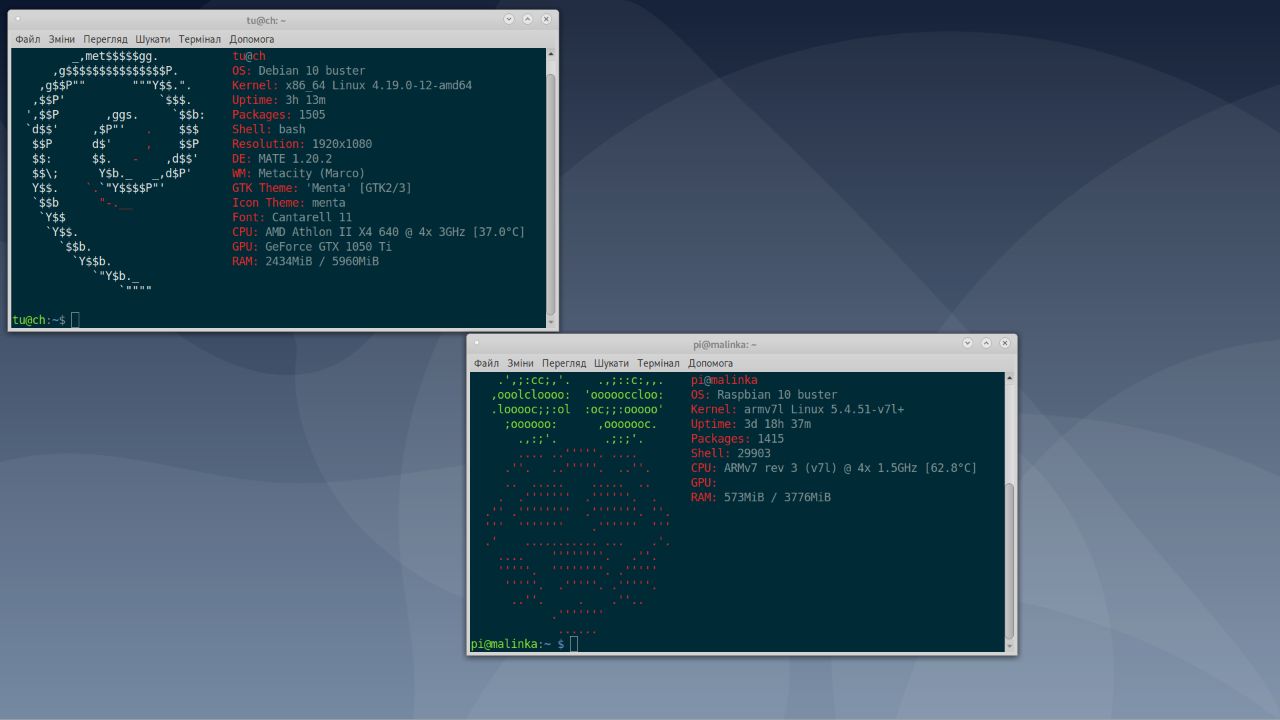Click DE value 'MATE 1.20.2'
The image size is (1280, 720).
(x=295, y=159)
